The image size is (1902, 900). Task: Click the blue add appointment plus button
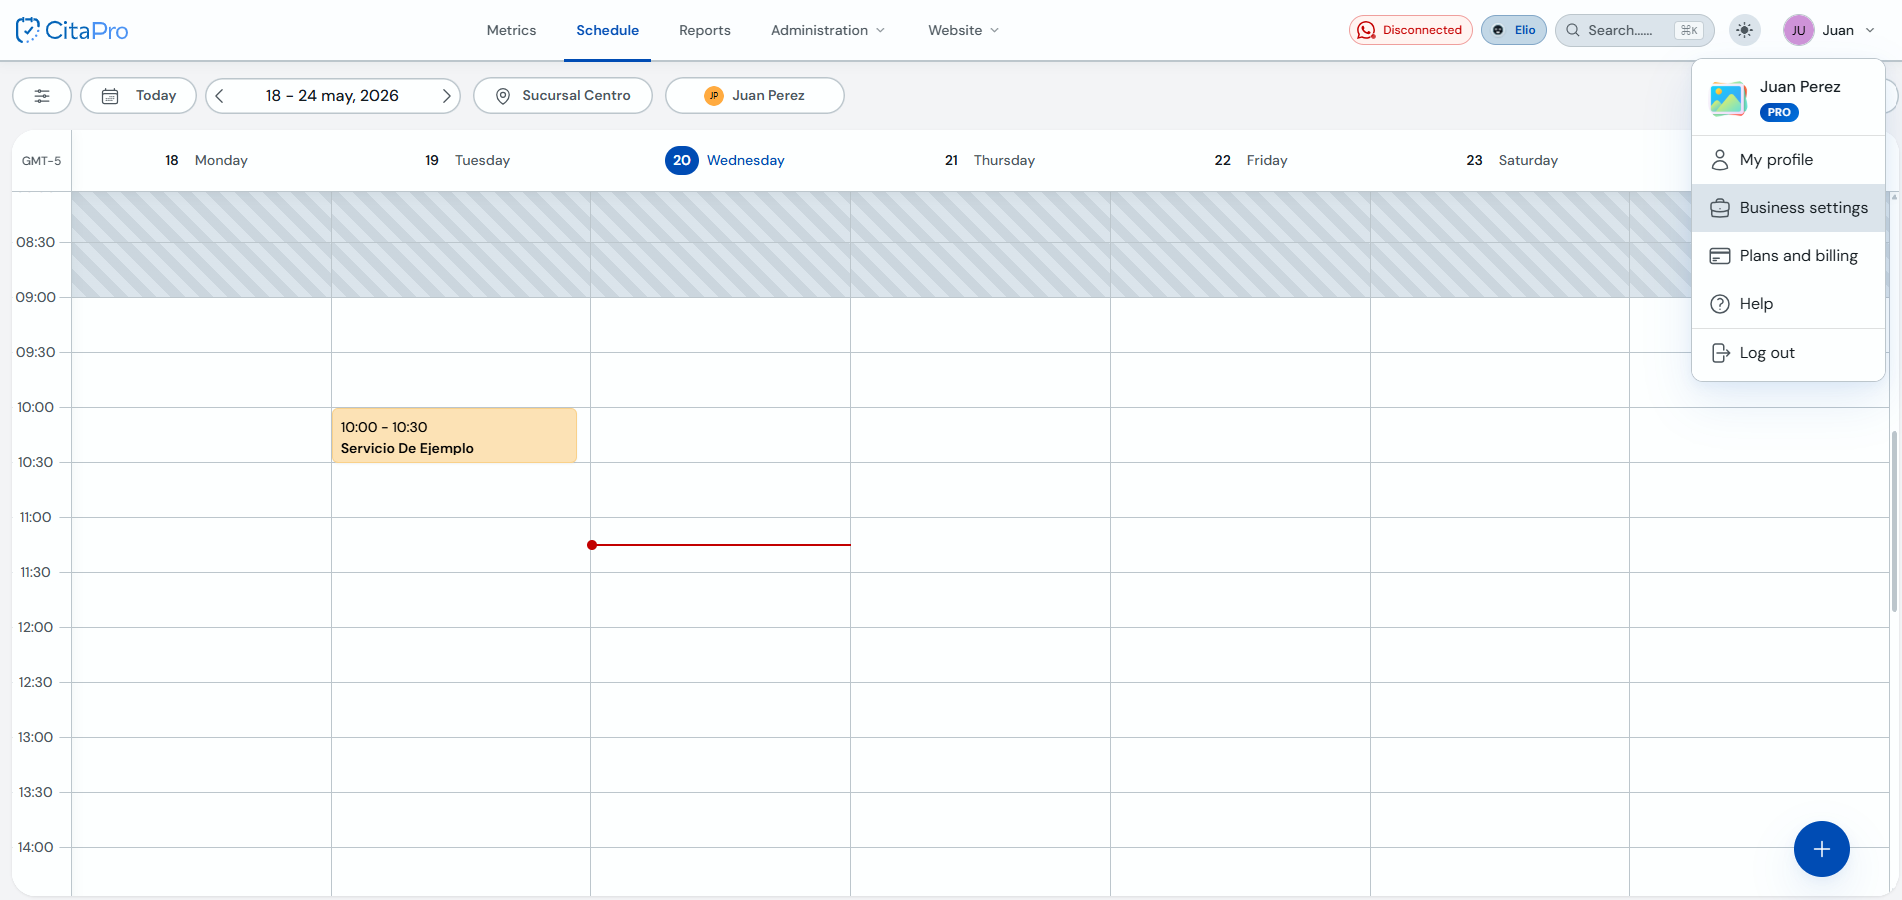click(x=1821, y=849)
